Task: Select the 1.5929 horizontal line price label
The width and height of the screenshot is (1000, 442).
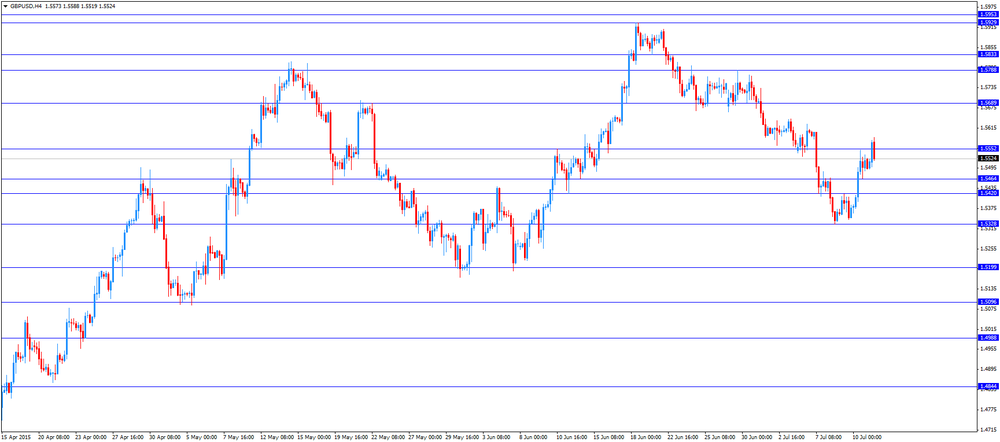Action: point(988,22)
